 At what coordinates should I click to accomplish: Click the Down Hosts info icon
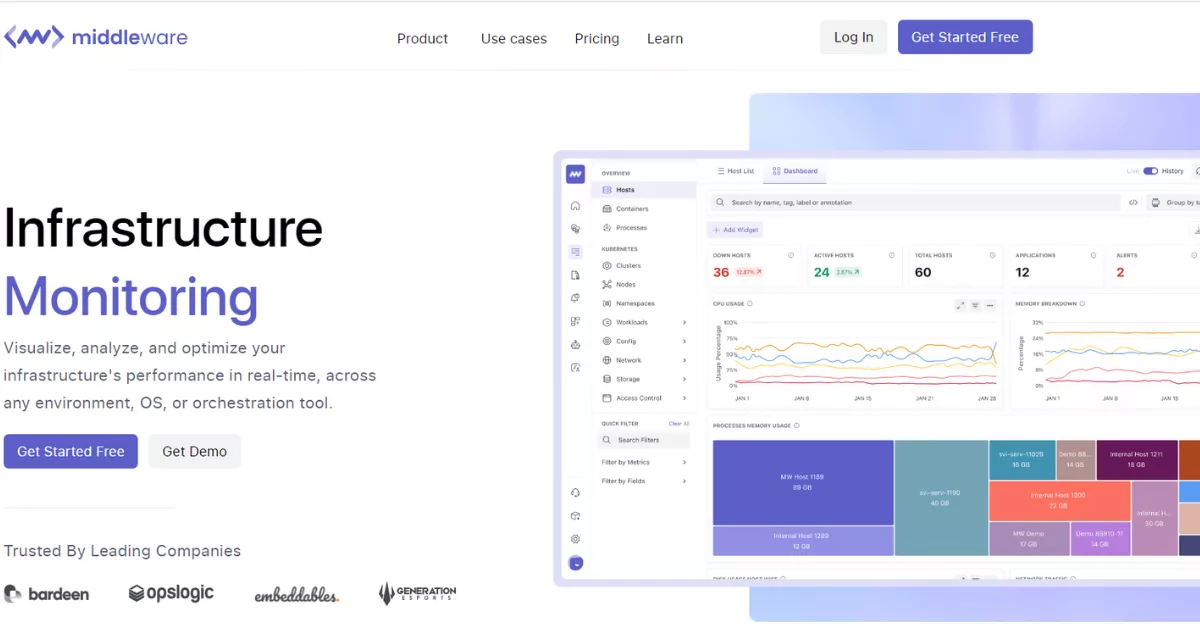click(x=791, y=255)
